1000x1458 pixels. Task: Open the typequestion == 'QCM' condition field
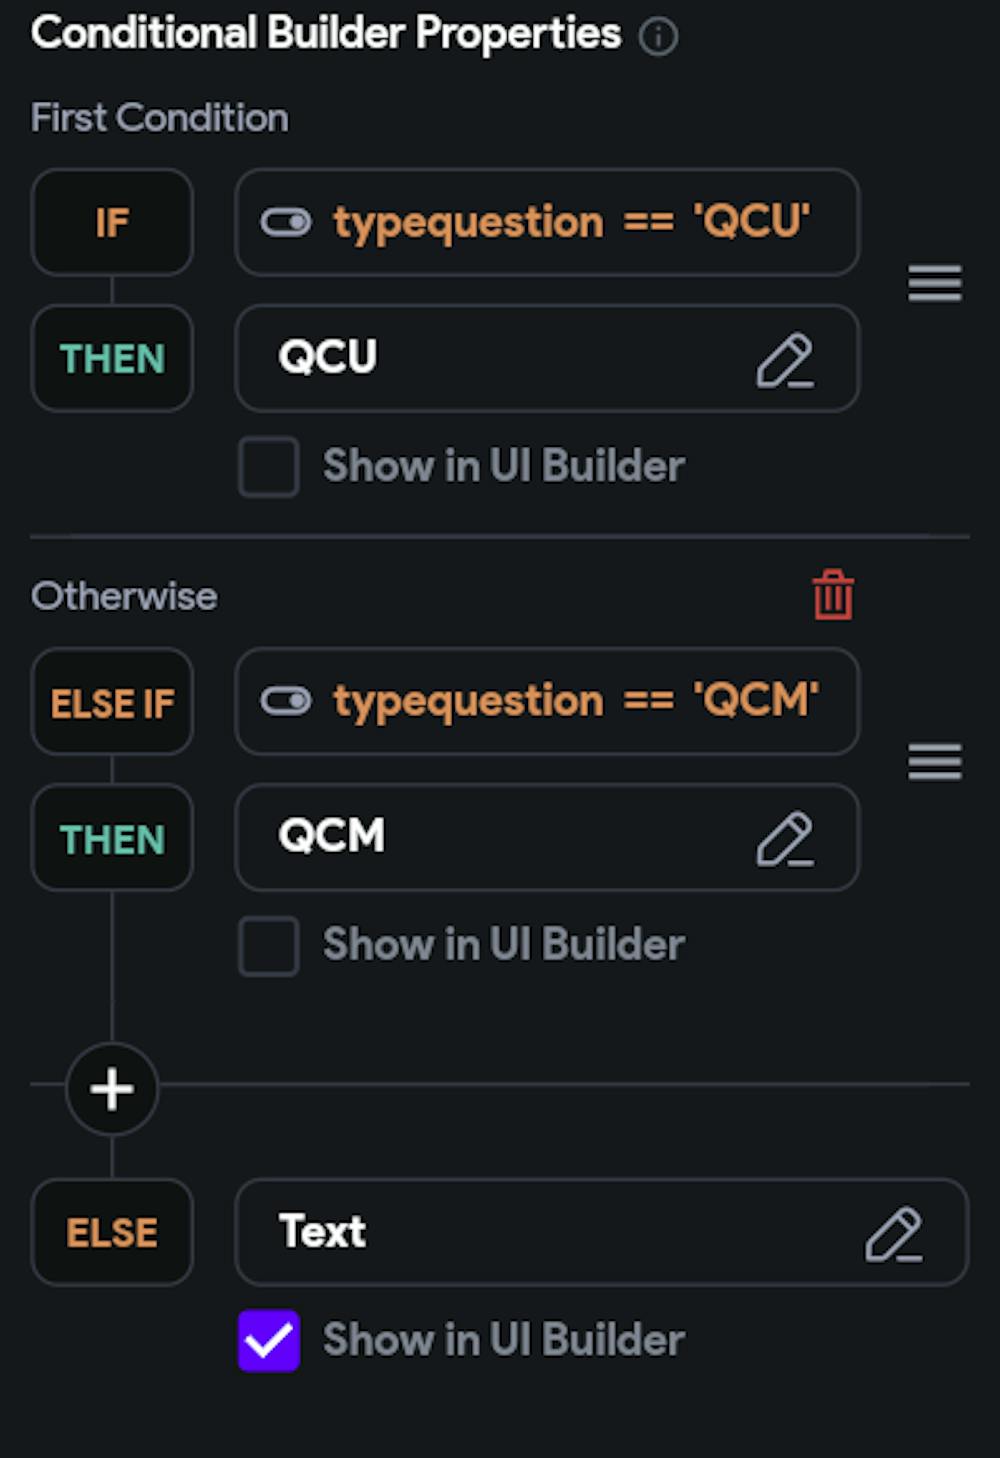point(547,701)
